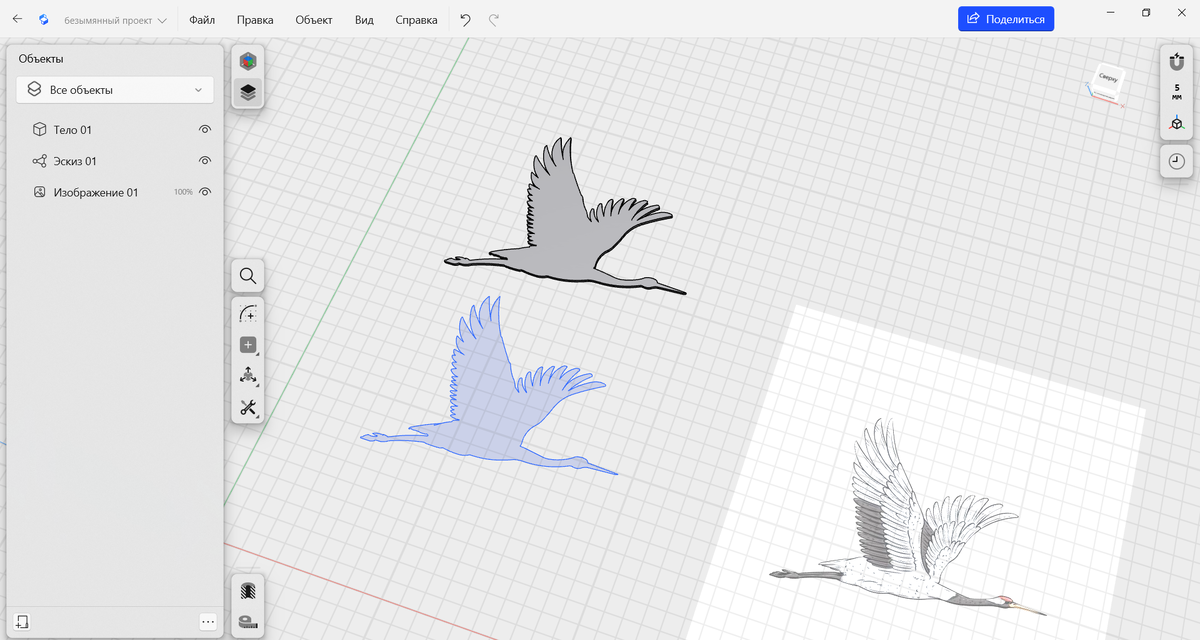Click the image icon beside Изображение 01
The image size is (1200, 640).
pos(39,192)
